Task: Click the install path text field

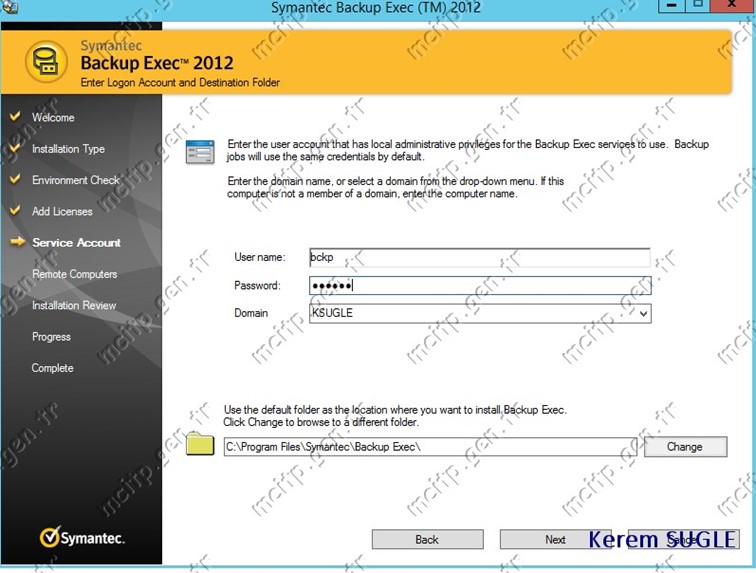Action: pos(430,447)
